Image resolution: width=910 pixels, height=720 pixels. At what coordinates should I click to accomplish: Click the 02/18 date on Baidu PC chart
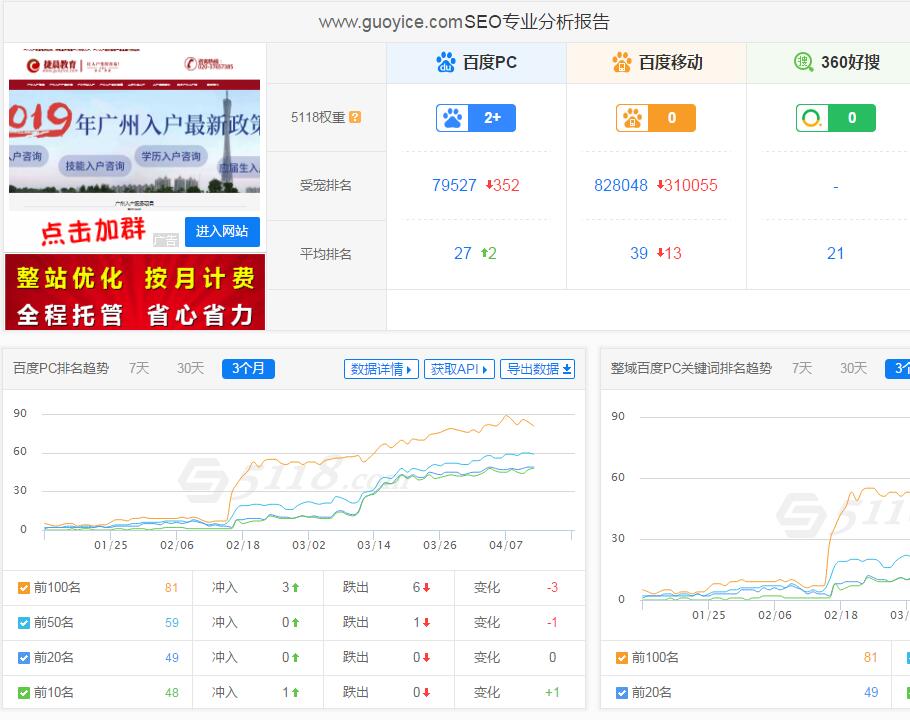[243, 545]
